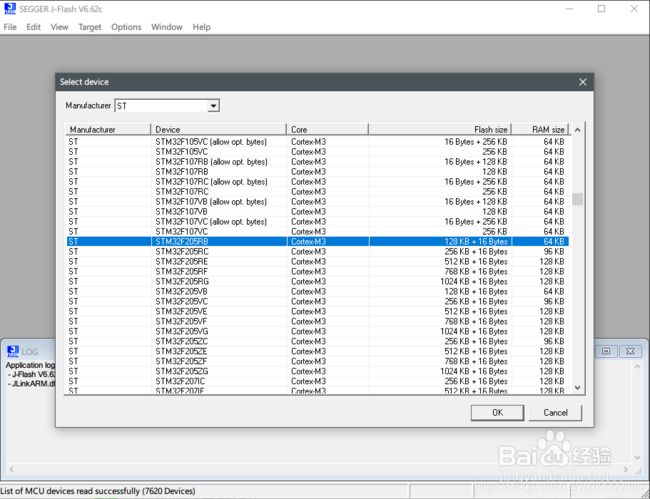The width and height of the screenshot is (650, 499).
Task: Click the Manufacturer combo box showing ST
Action: (x=167, y=106)
